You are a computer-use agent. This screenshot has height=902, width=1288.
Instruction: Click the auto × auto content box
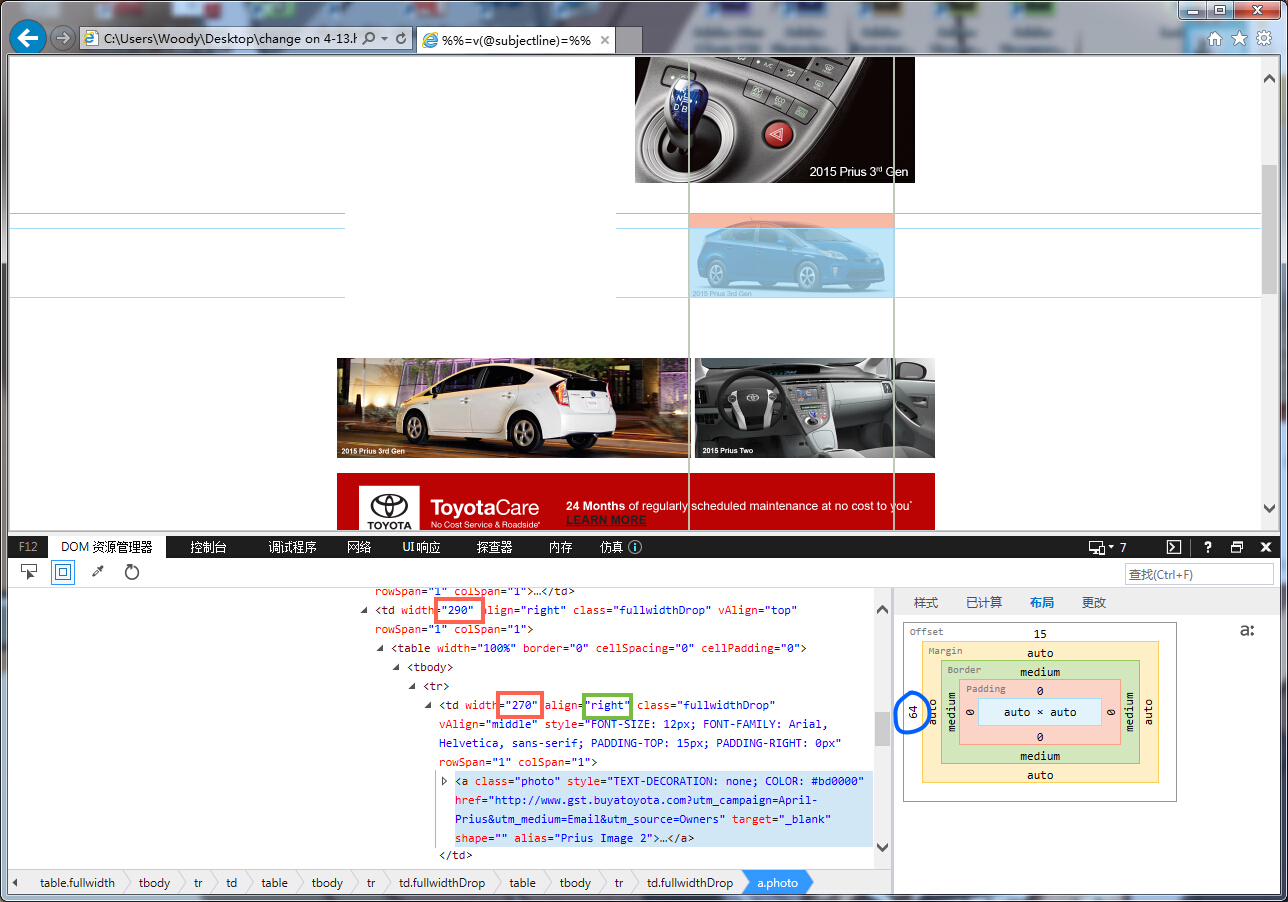tap(1040, 712)
